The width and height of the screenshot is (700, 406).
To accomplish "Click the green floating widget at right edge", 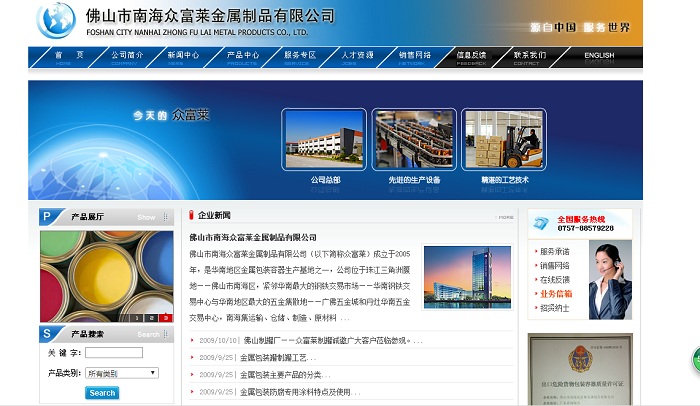I will [695, 359].
